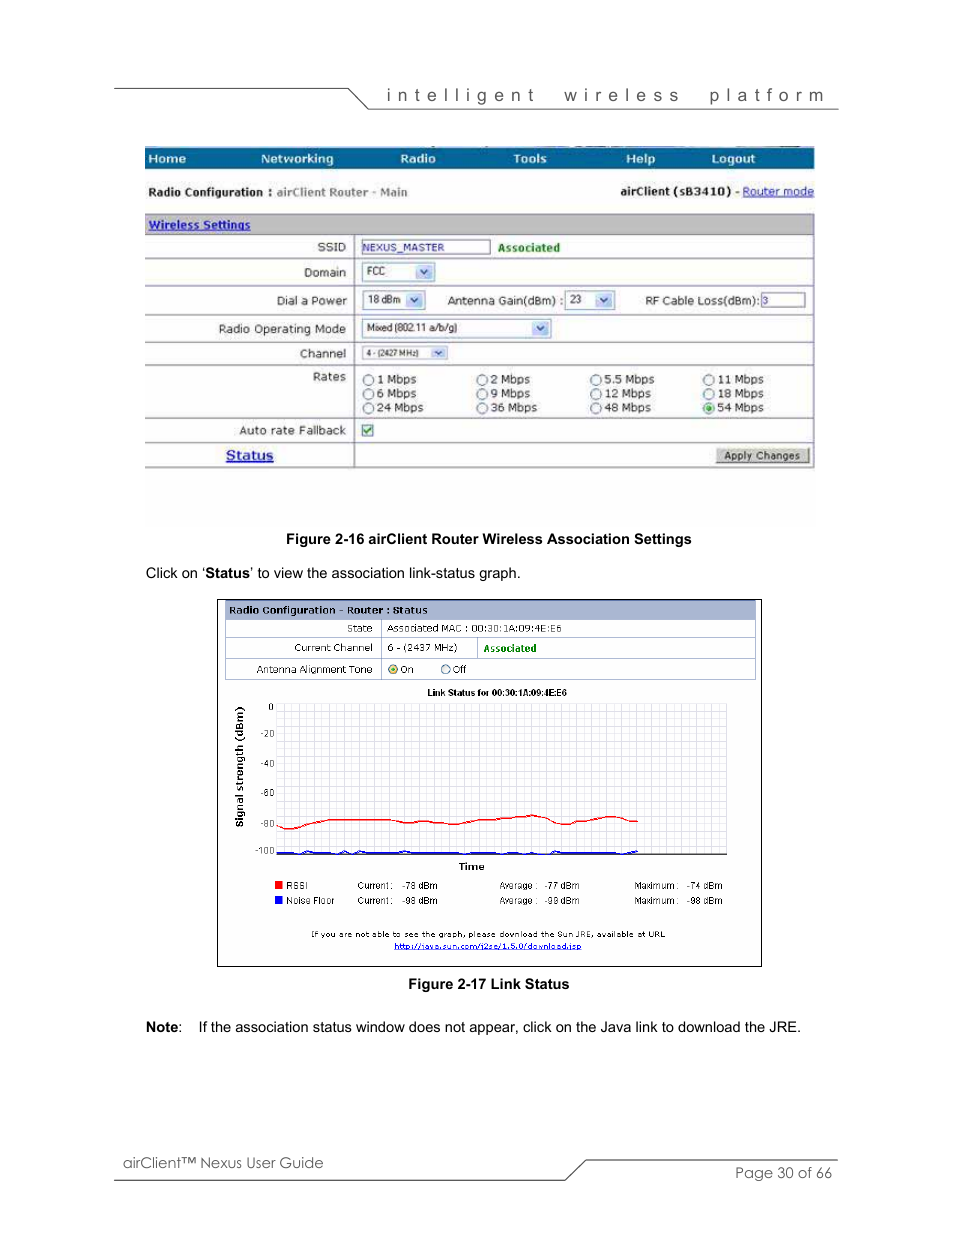Open the Tools menu

pyautogui.click(x=530, y=159)
